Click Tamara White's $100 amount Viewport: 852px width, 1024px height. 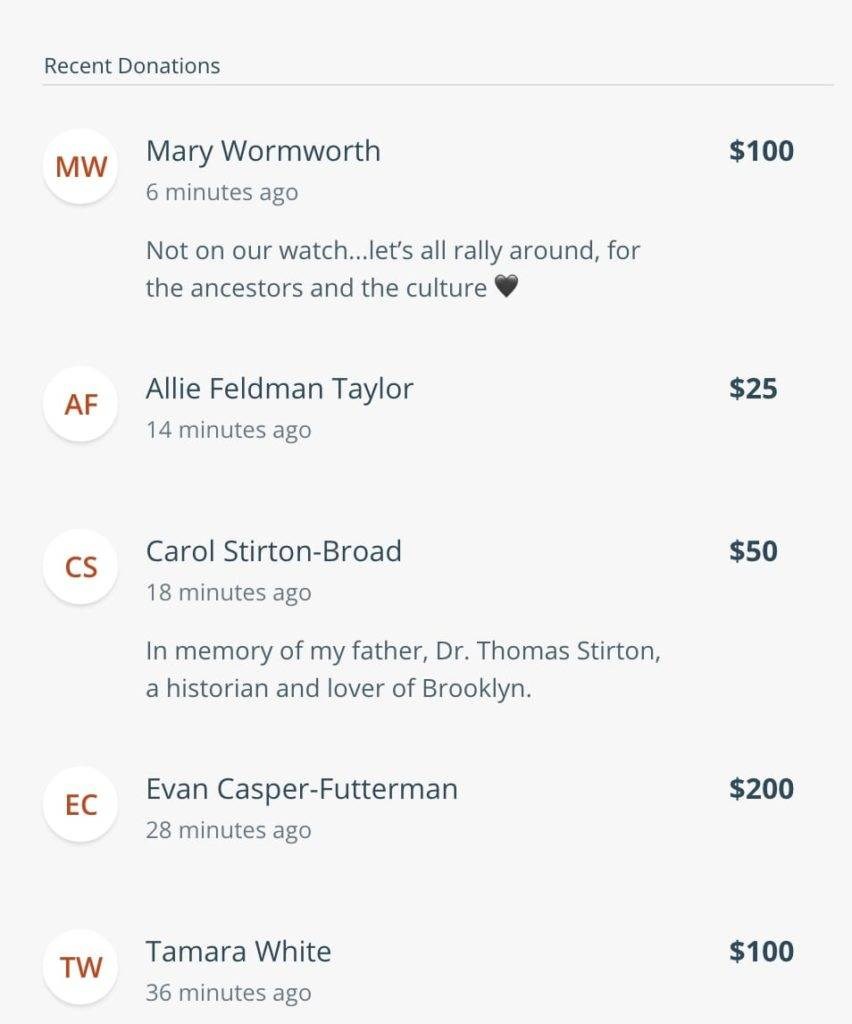761,952
